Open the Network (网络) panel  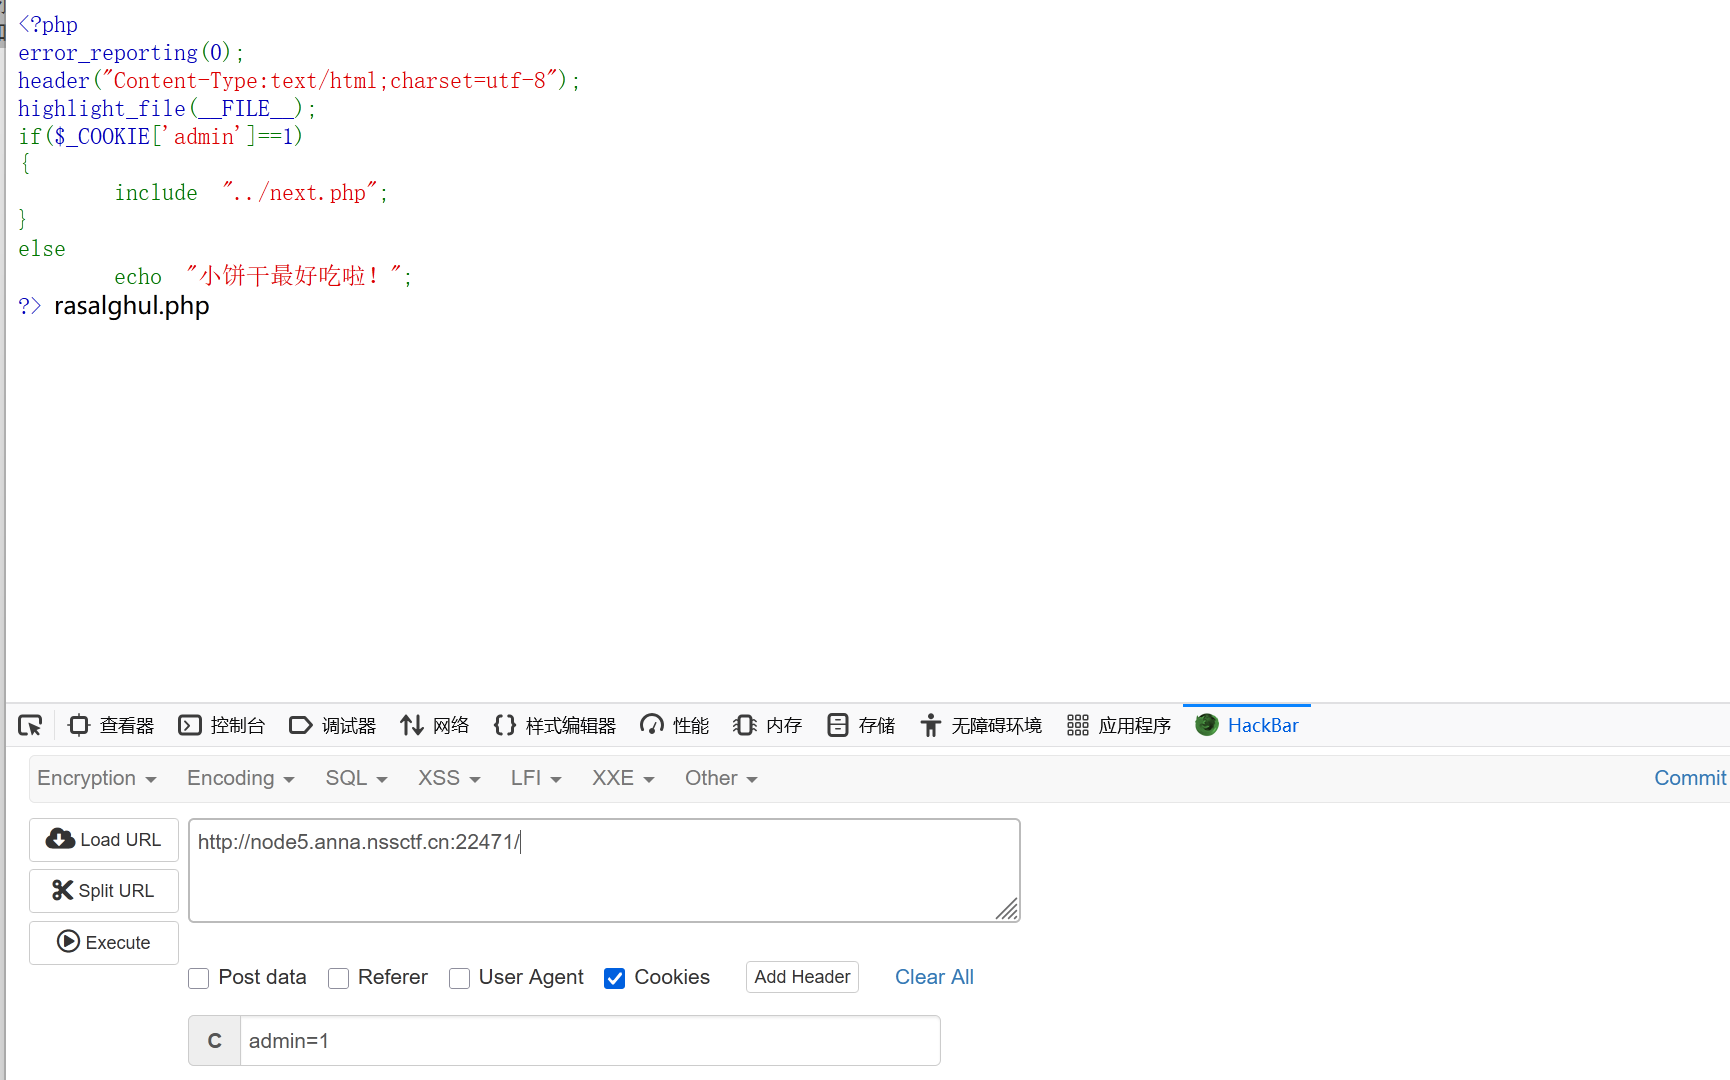434,725
